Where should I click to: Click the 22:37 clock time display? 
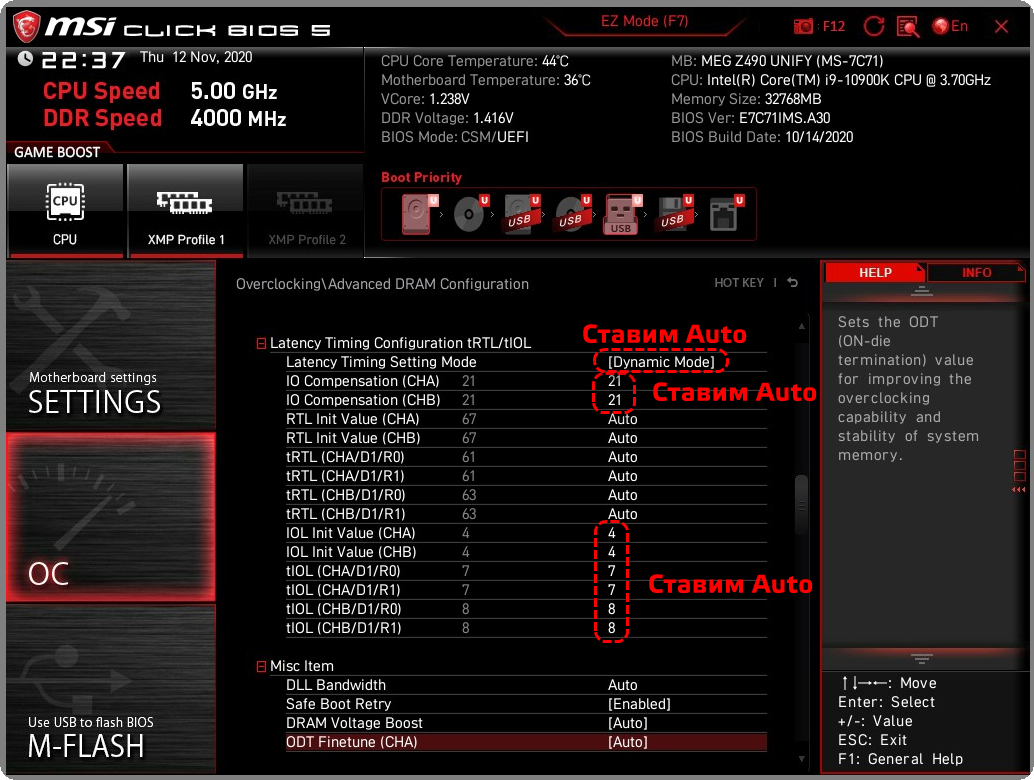tap(83, 60)
